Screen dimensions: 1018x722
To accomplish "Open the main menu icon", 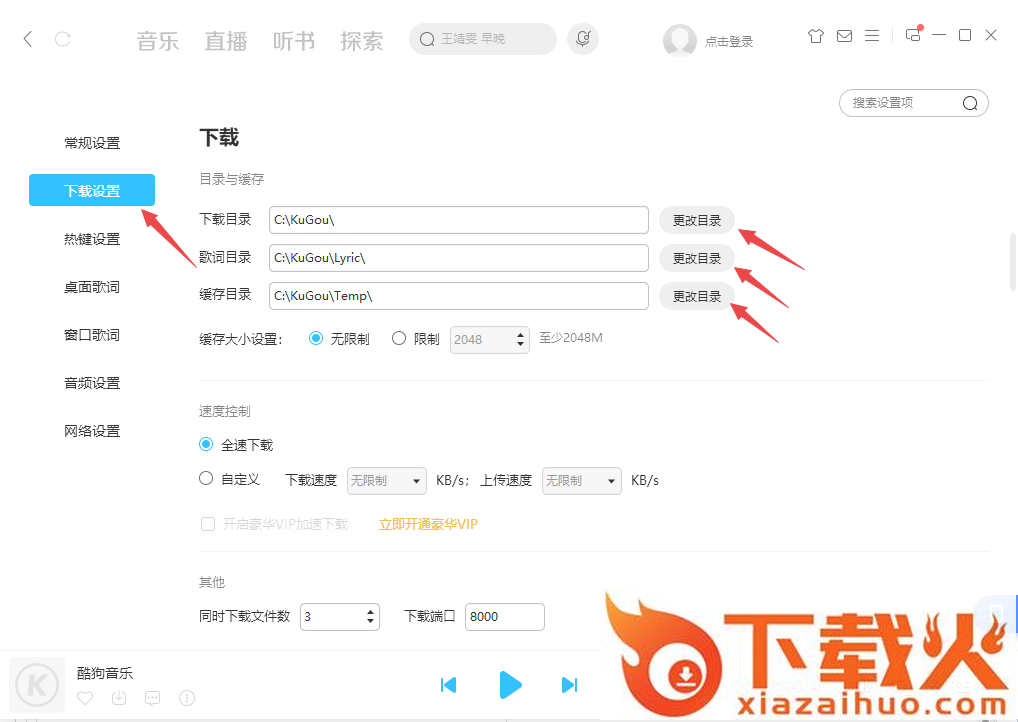I will (x=872, y=35).
